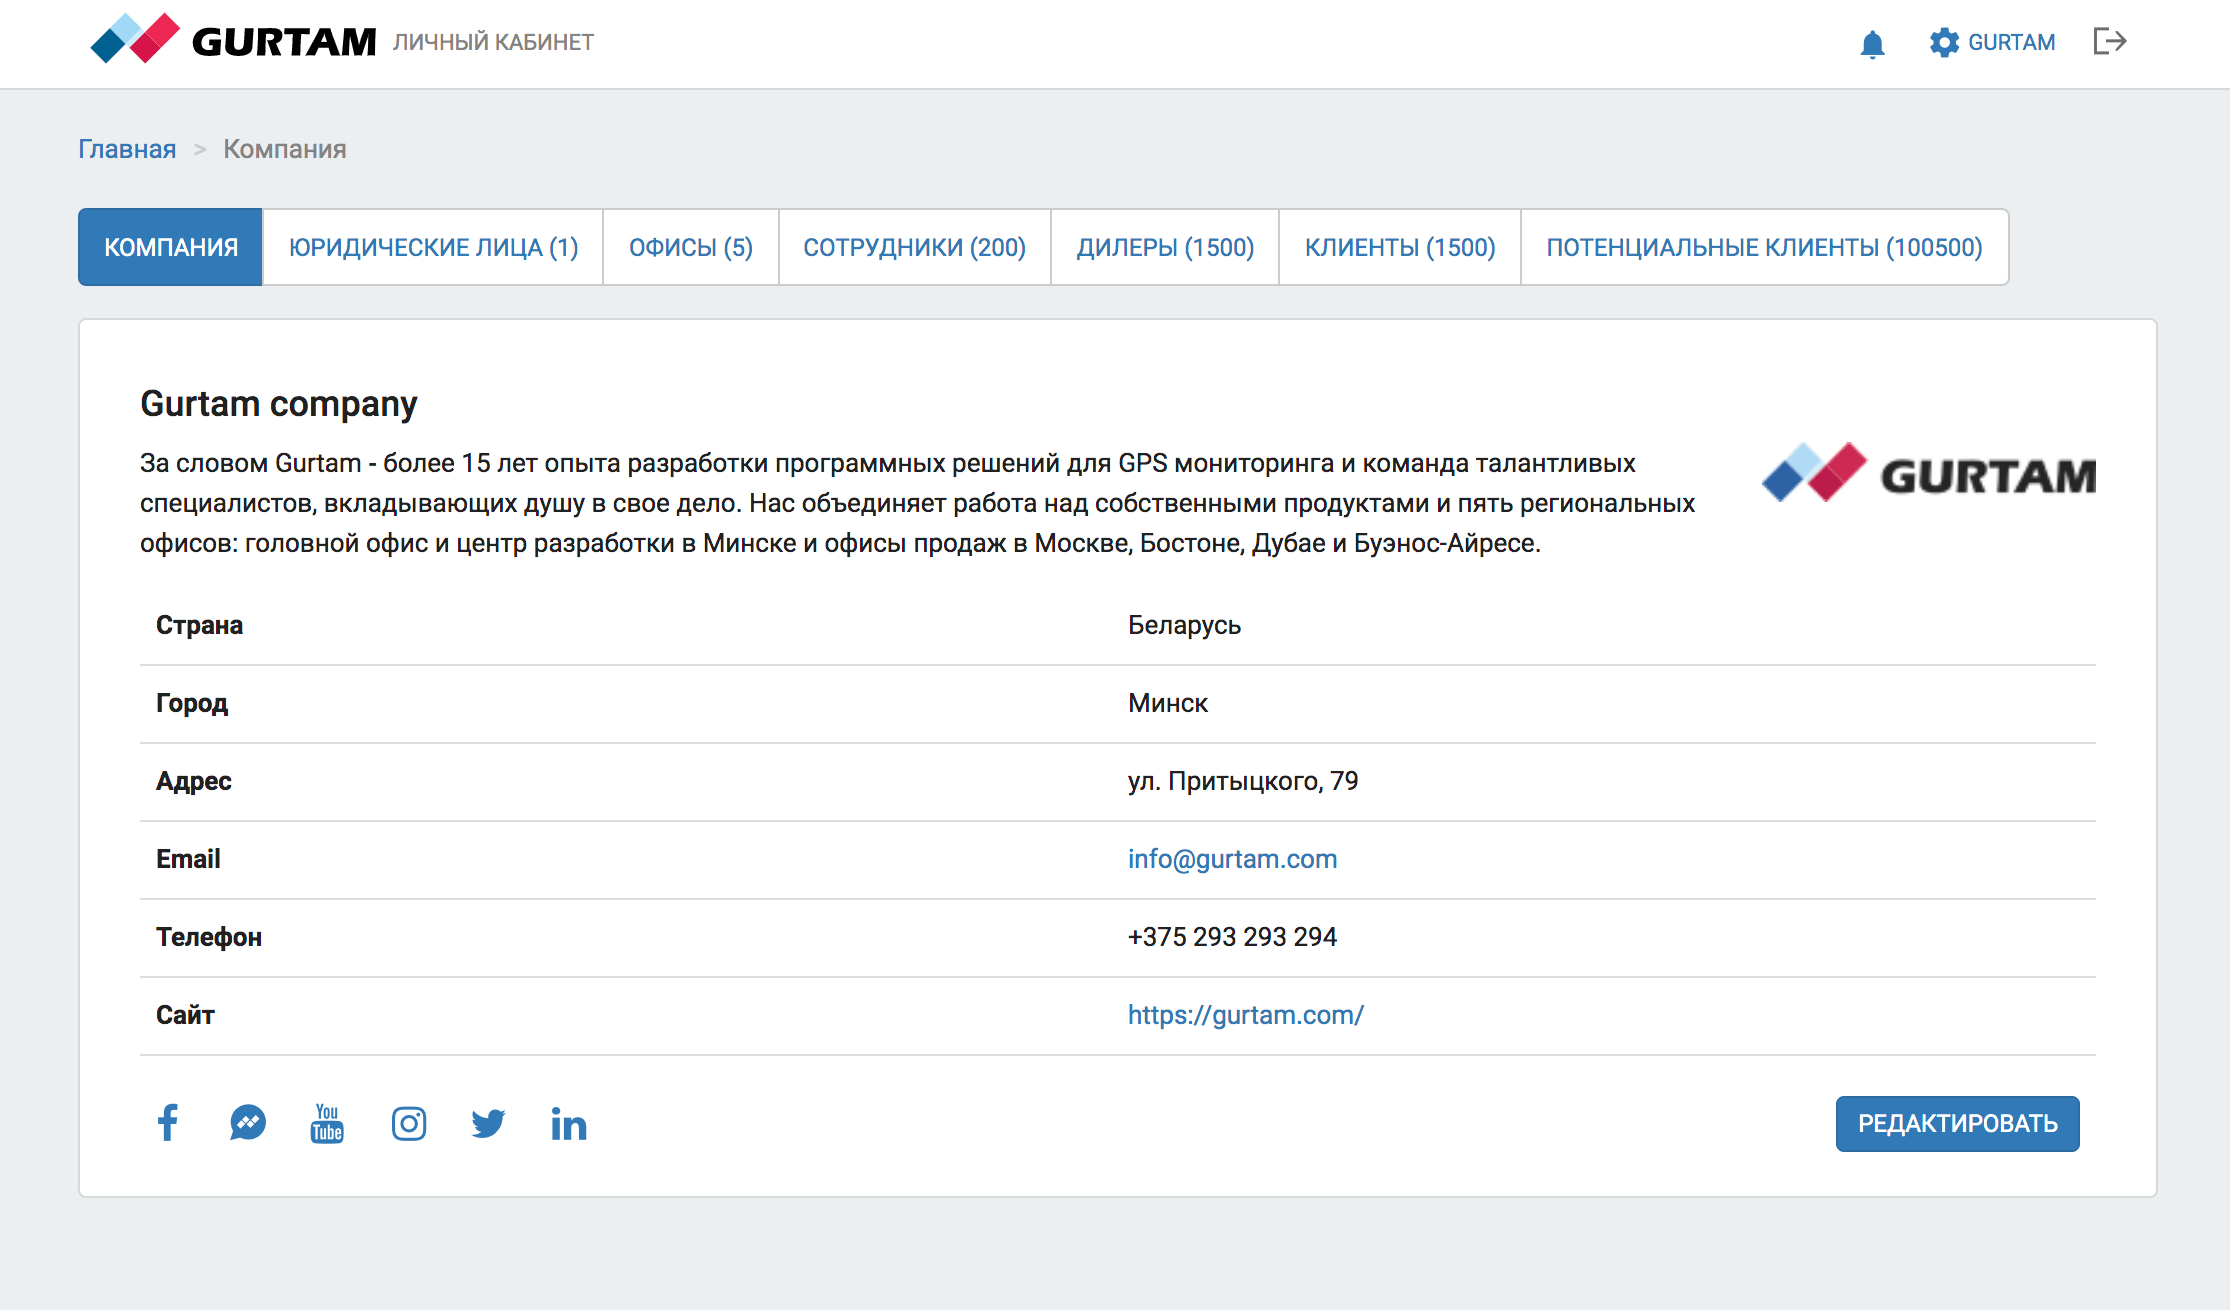Open the Потенциальные клиенты (100500) tab
This screenshot has width=2230, height=1310.
tap(1764, 247)
